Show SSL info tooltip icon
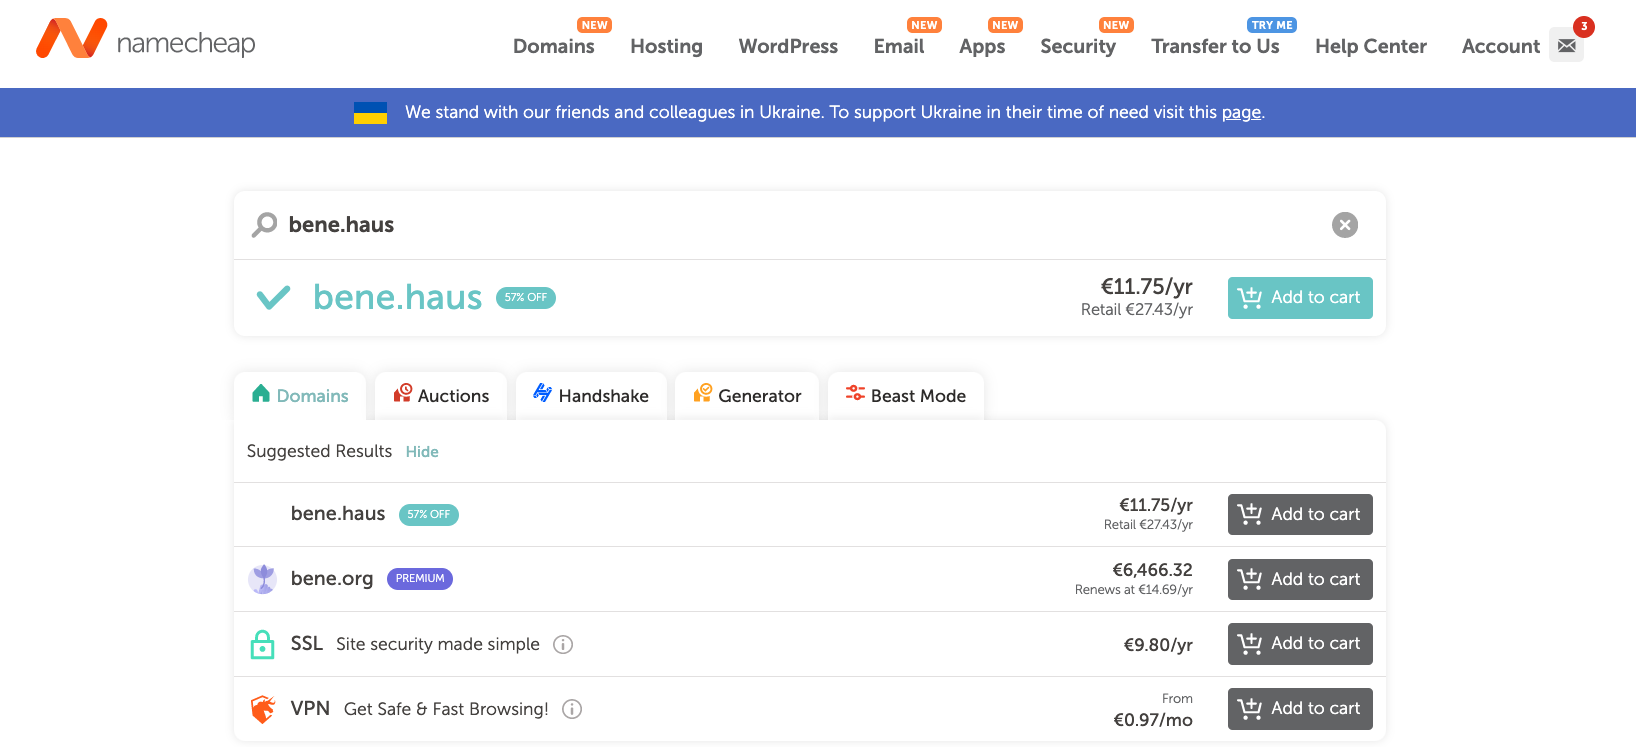The height and width of the screenshot is (747, 1636). [563, 644]
